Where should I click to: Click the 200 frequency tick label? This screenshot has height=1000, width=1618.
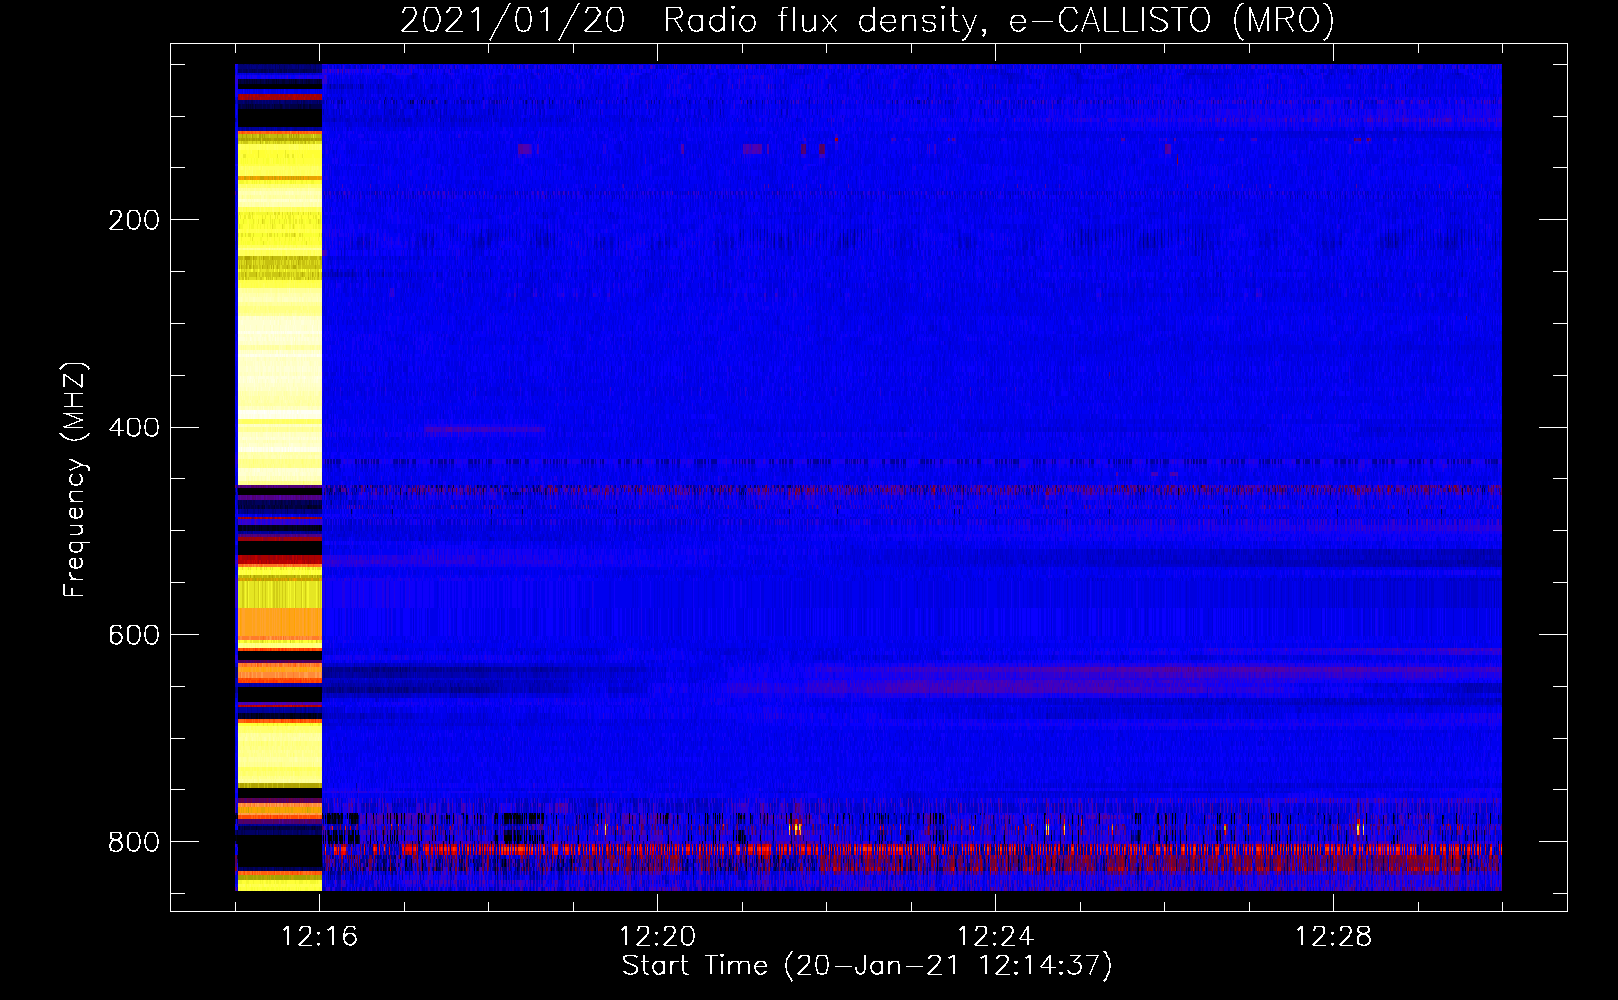[134, 221]
